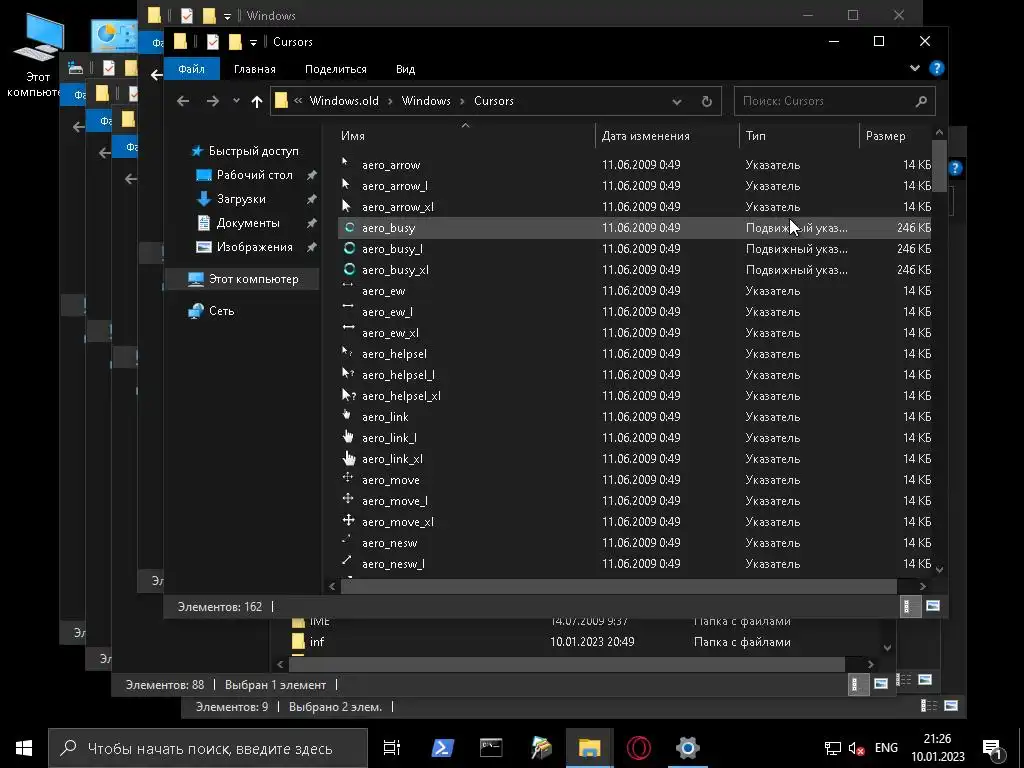
Task: Open recent locations dropdown chevron
Action: click(236, 101)
